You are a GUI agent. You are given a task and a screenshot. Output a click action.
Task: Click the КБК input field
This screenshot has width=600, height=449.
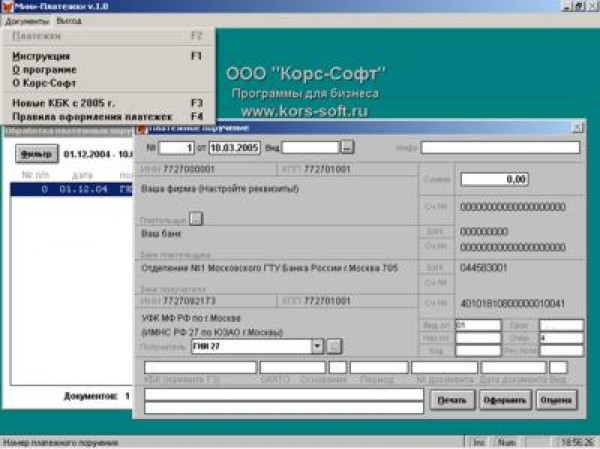click(201, 367)
